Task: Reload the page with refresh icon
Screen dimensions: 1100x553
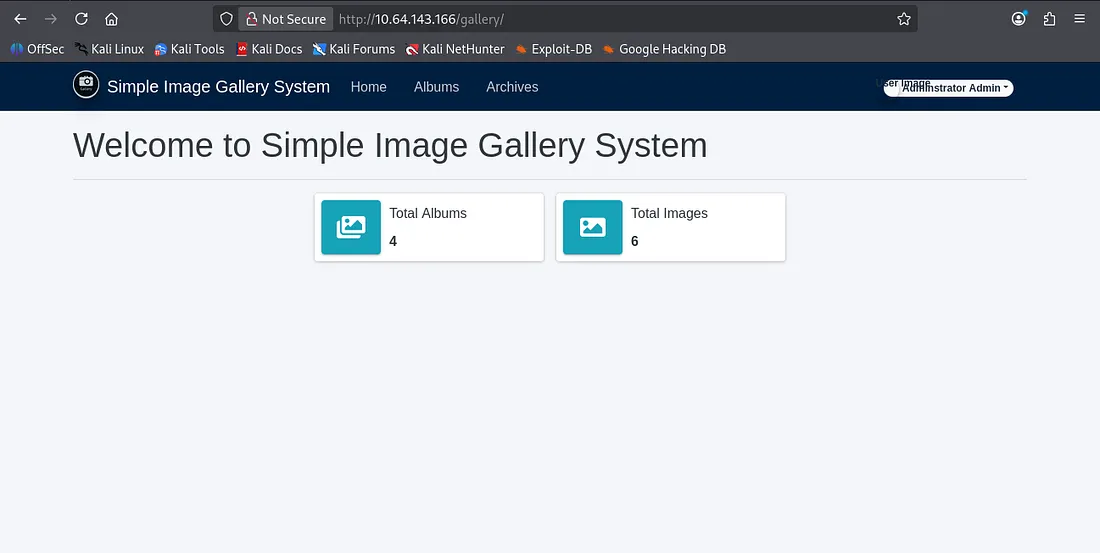Action: tap(81, 19)
